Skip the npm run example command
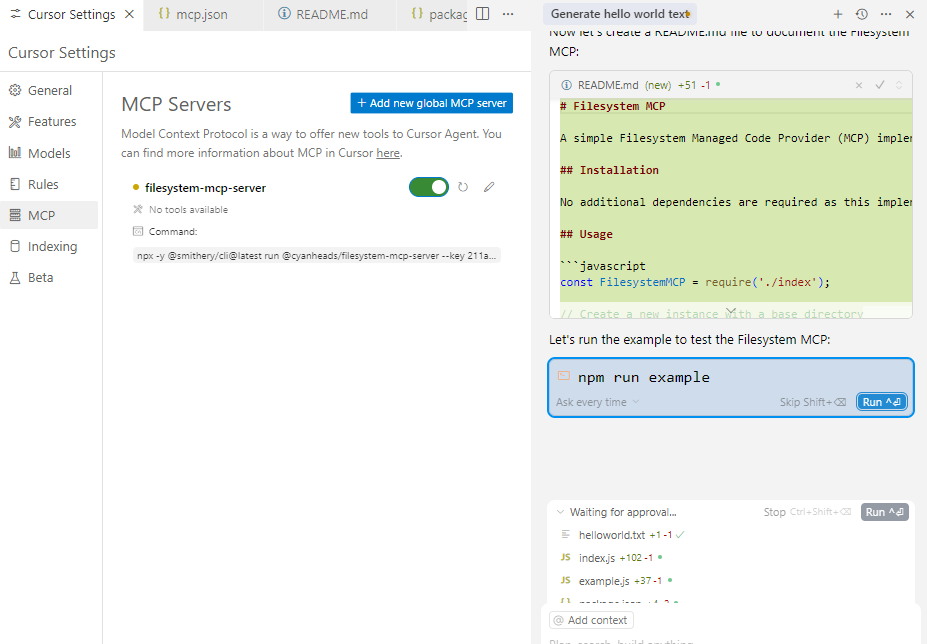This screenshot has width=927, height=644. coord(813,402)
